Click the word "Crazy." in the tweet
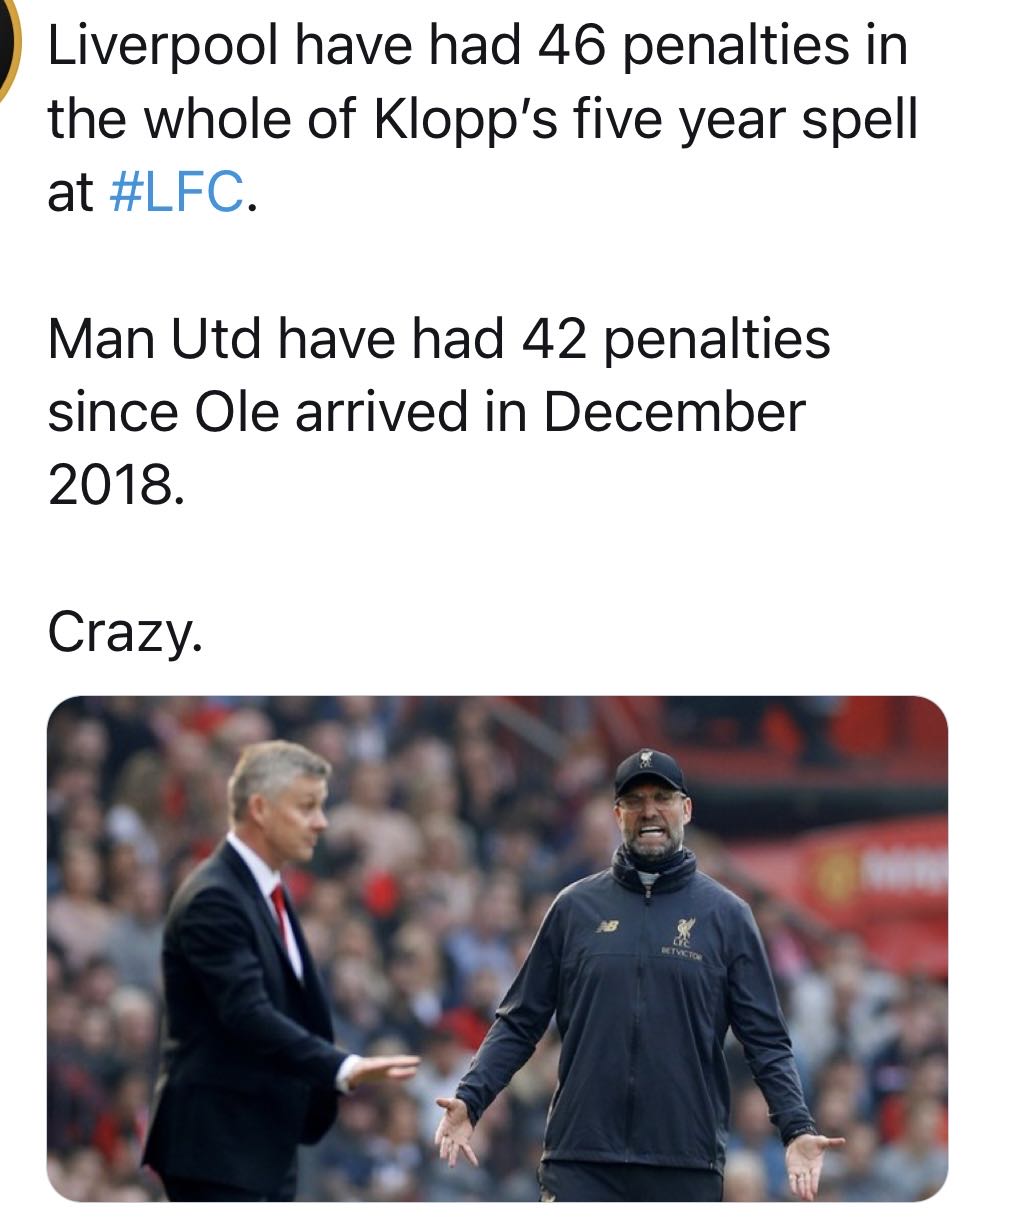Screen dimensions: 1009x1223 (x=125, y=631)
